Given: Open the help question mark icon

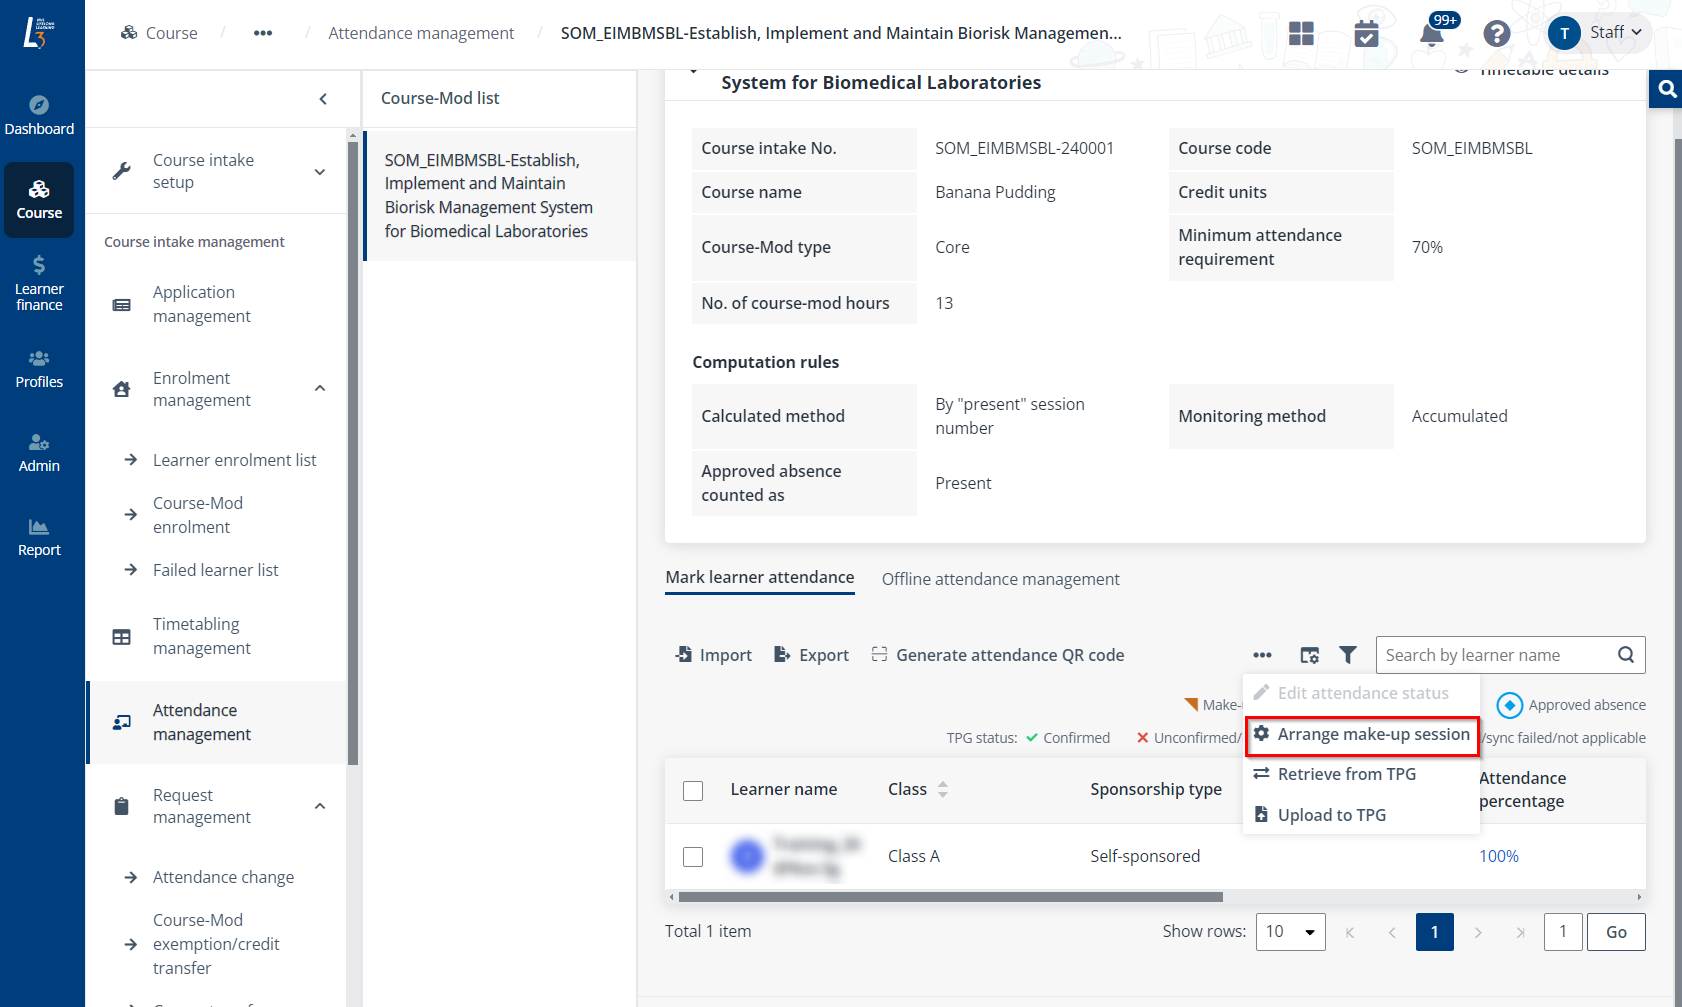Looking at the screenshot, I should click(x=1496, y=34).
